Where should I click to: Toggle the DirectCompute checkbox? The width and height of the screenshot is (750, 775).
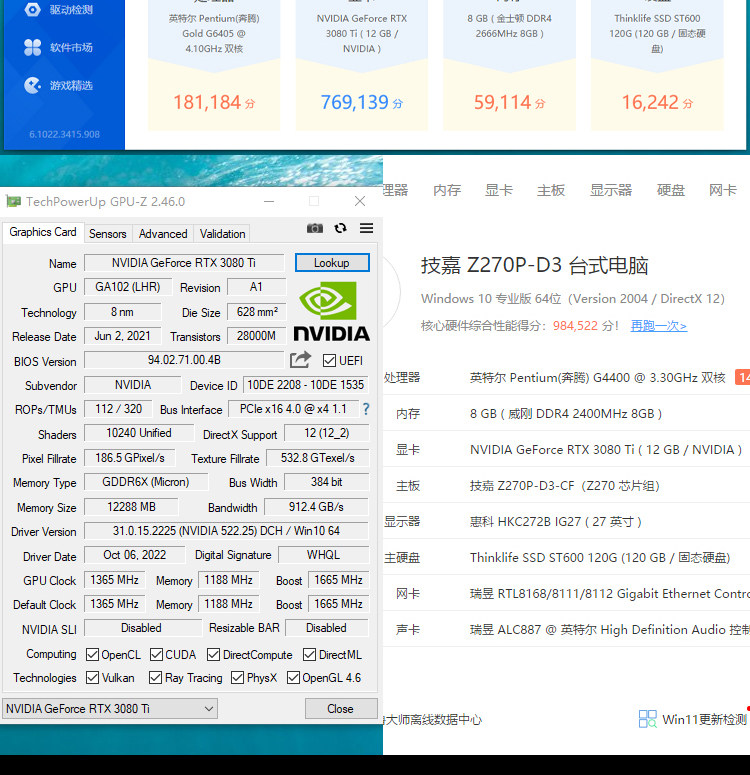pos(214,654)
